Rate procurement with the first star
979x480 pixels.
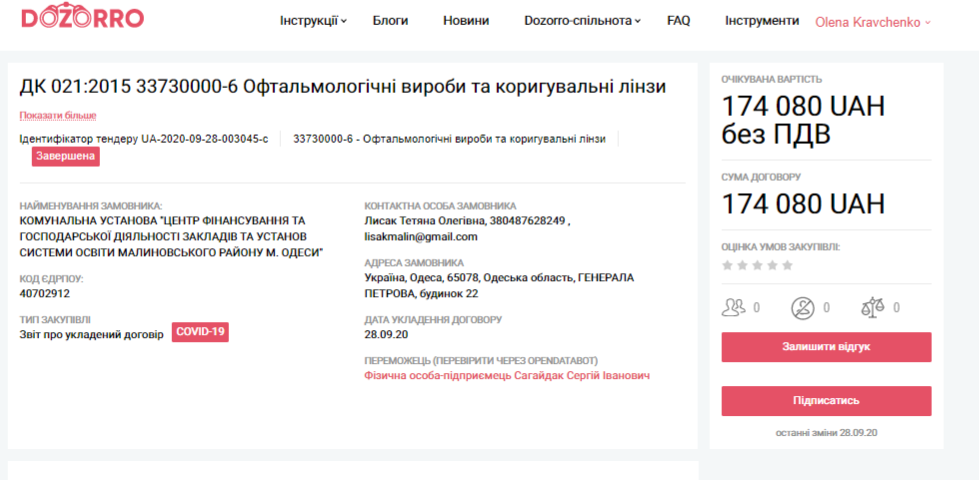727,265
